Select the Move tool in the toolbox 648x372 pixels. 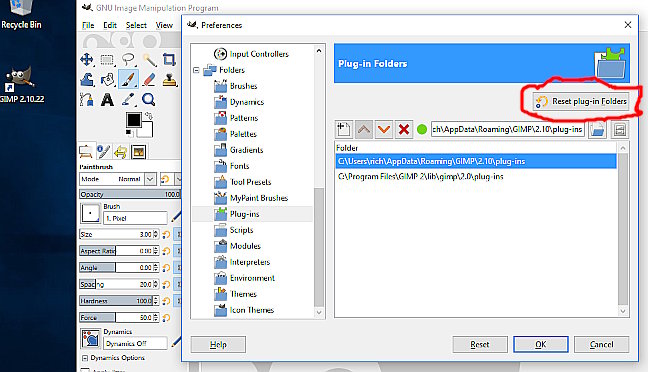click(87, 60)
